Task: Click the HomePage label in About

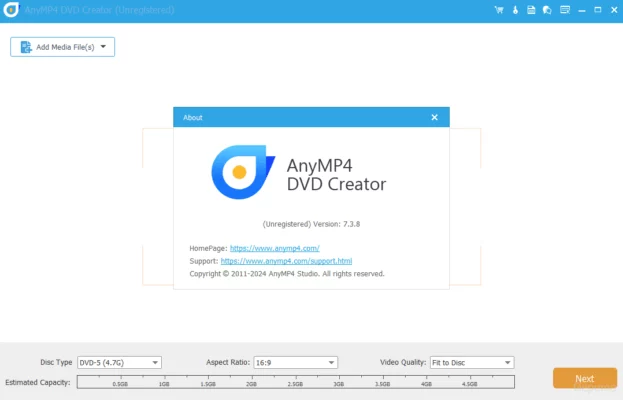Action: [x=208, y=248]
